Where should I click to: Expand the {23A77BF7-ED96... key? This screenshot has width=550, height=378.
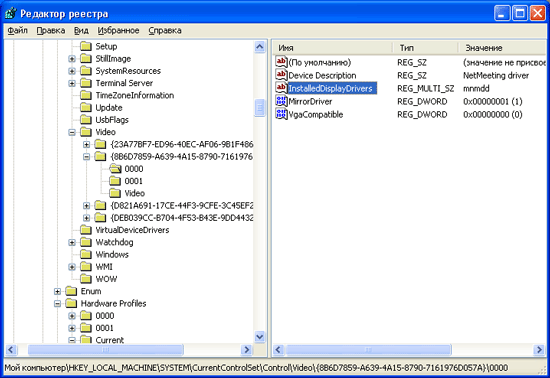87,144
